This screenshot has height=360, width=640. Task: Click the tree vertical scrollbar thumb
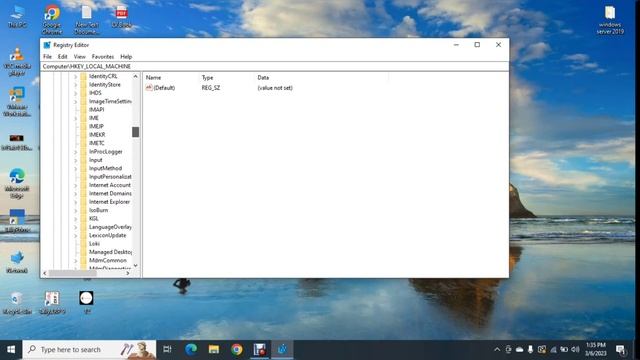[x=136, y=132]
